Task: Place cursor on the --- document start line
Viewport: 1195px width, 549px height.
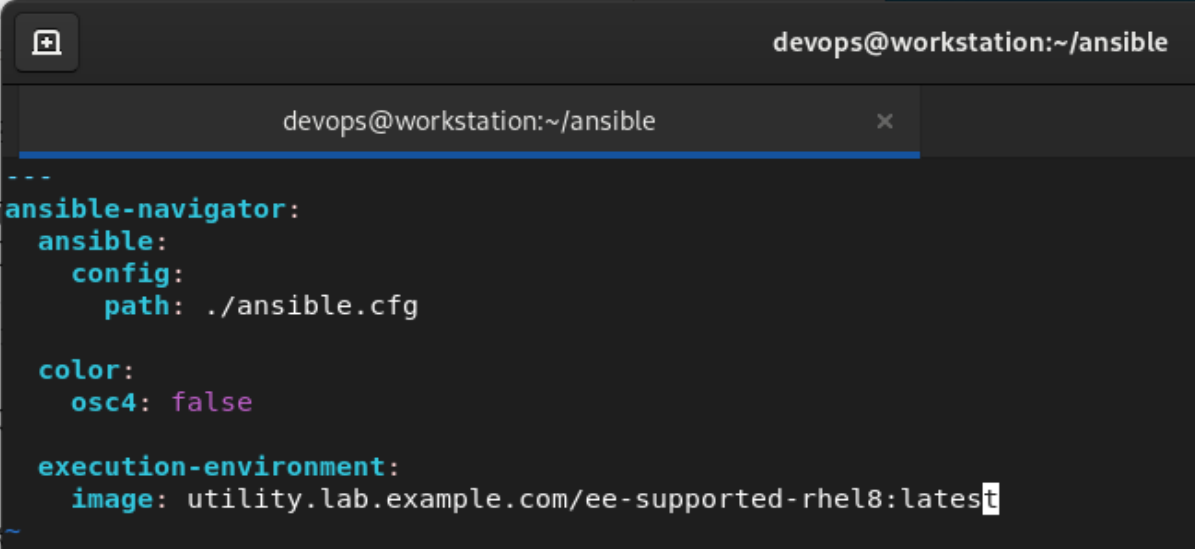Action: click(x=29, y=177)
